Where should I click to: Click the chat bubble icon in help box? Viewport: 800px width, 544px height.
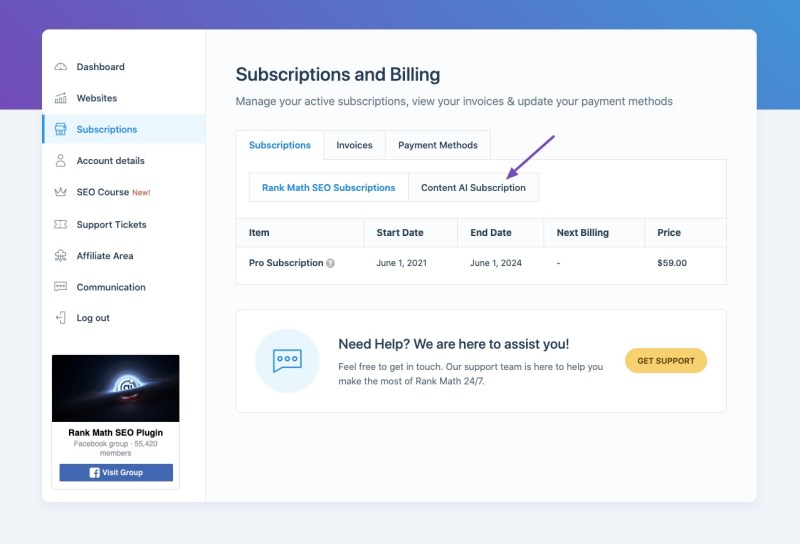click(x=287, y=361)
